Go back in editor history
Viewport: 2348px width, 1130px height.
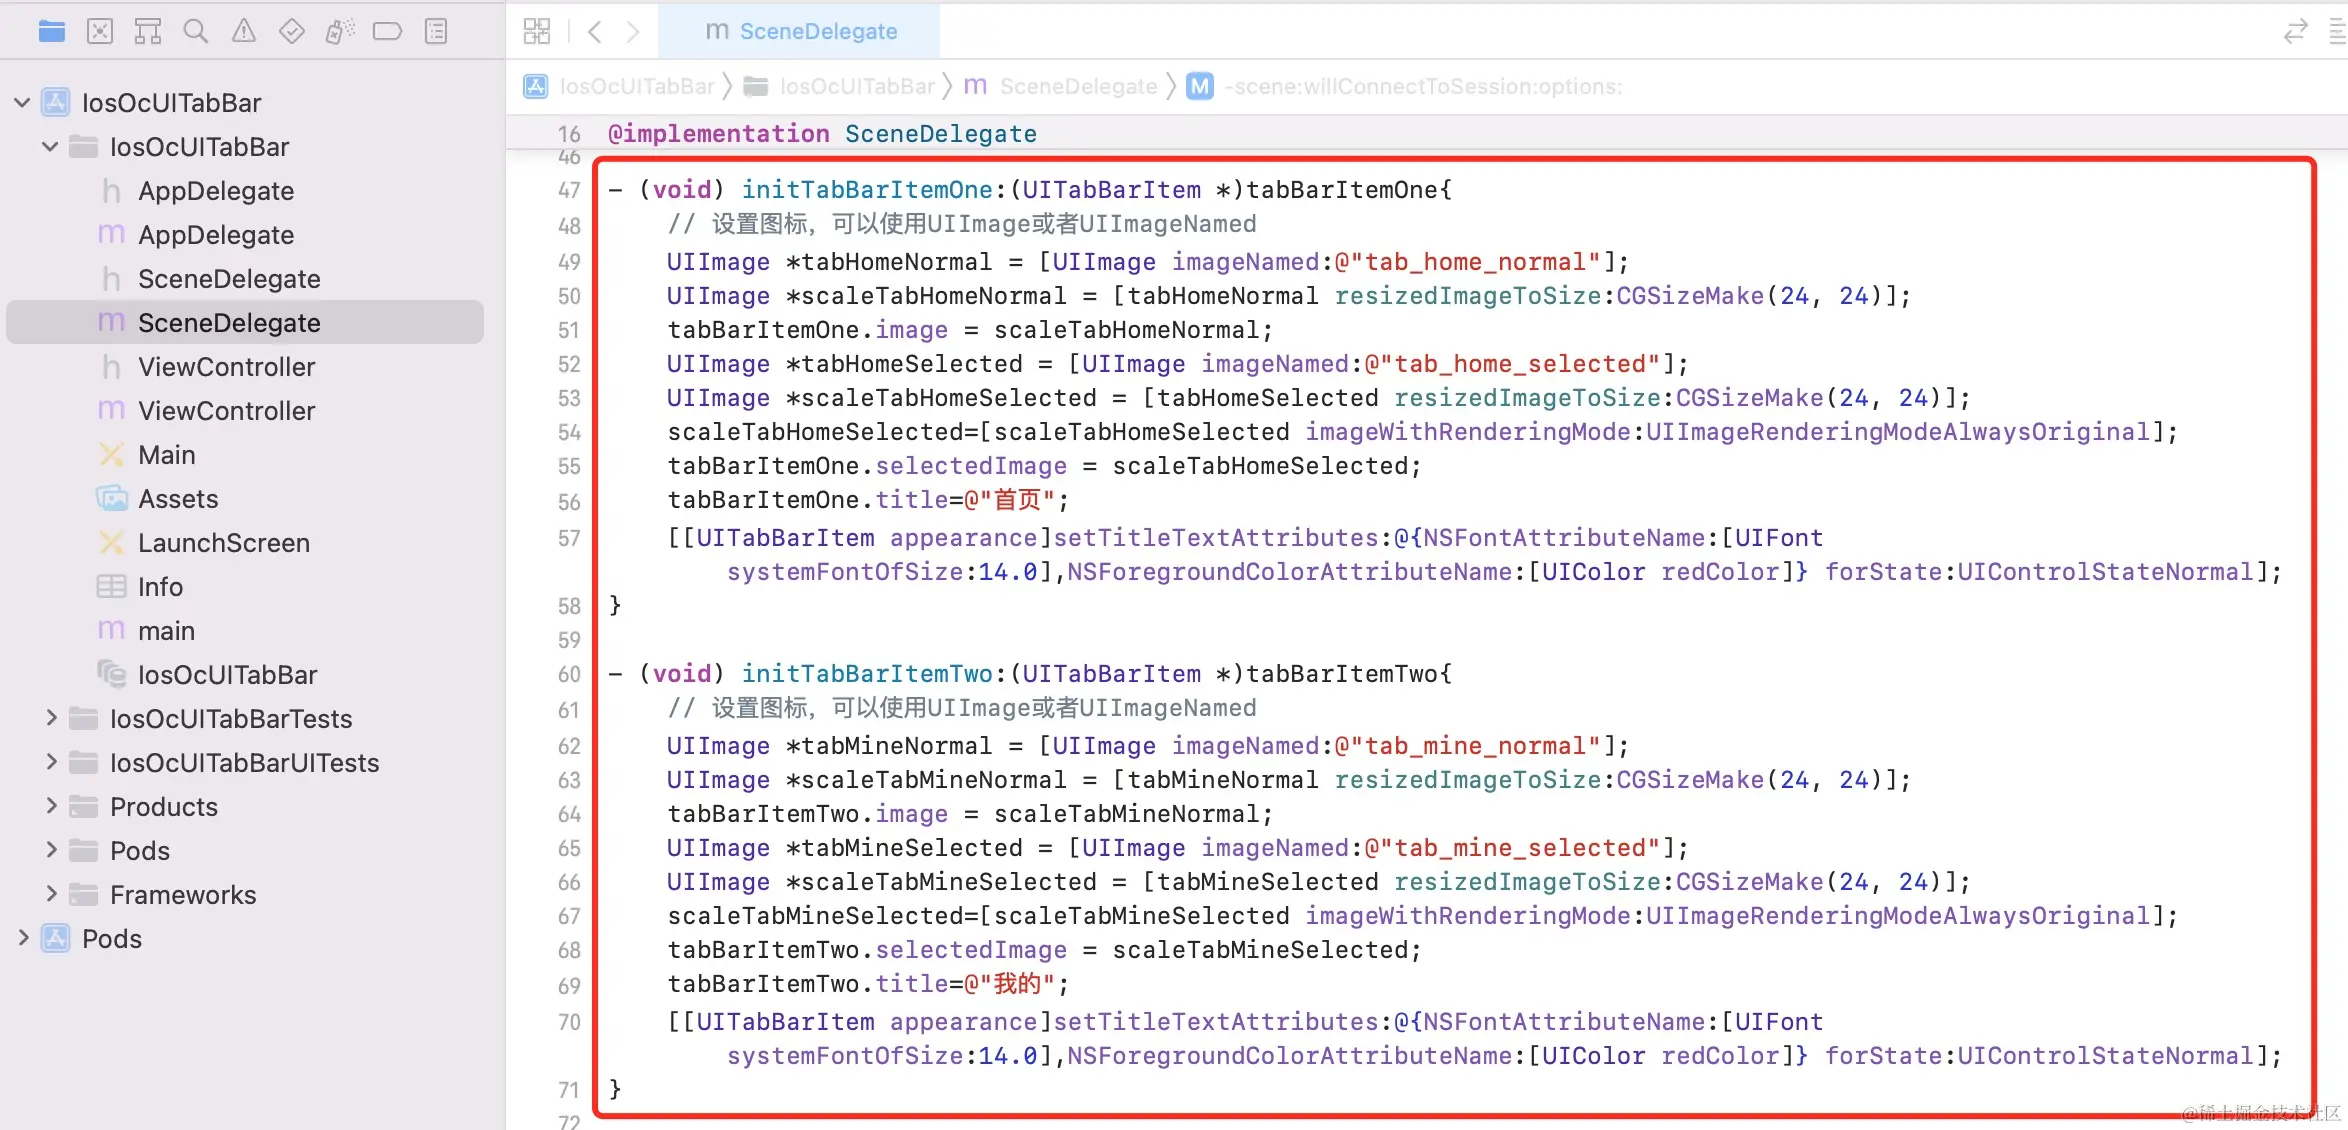[595, 32]
